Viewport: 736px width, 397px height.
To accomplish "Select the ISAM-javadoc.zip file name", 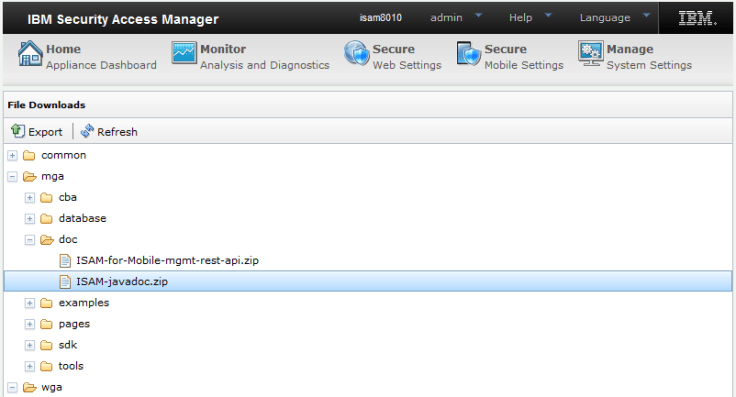I will coord(122,282).
